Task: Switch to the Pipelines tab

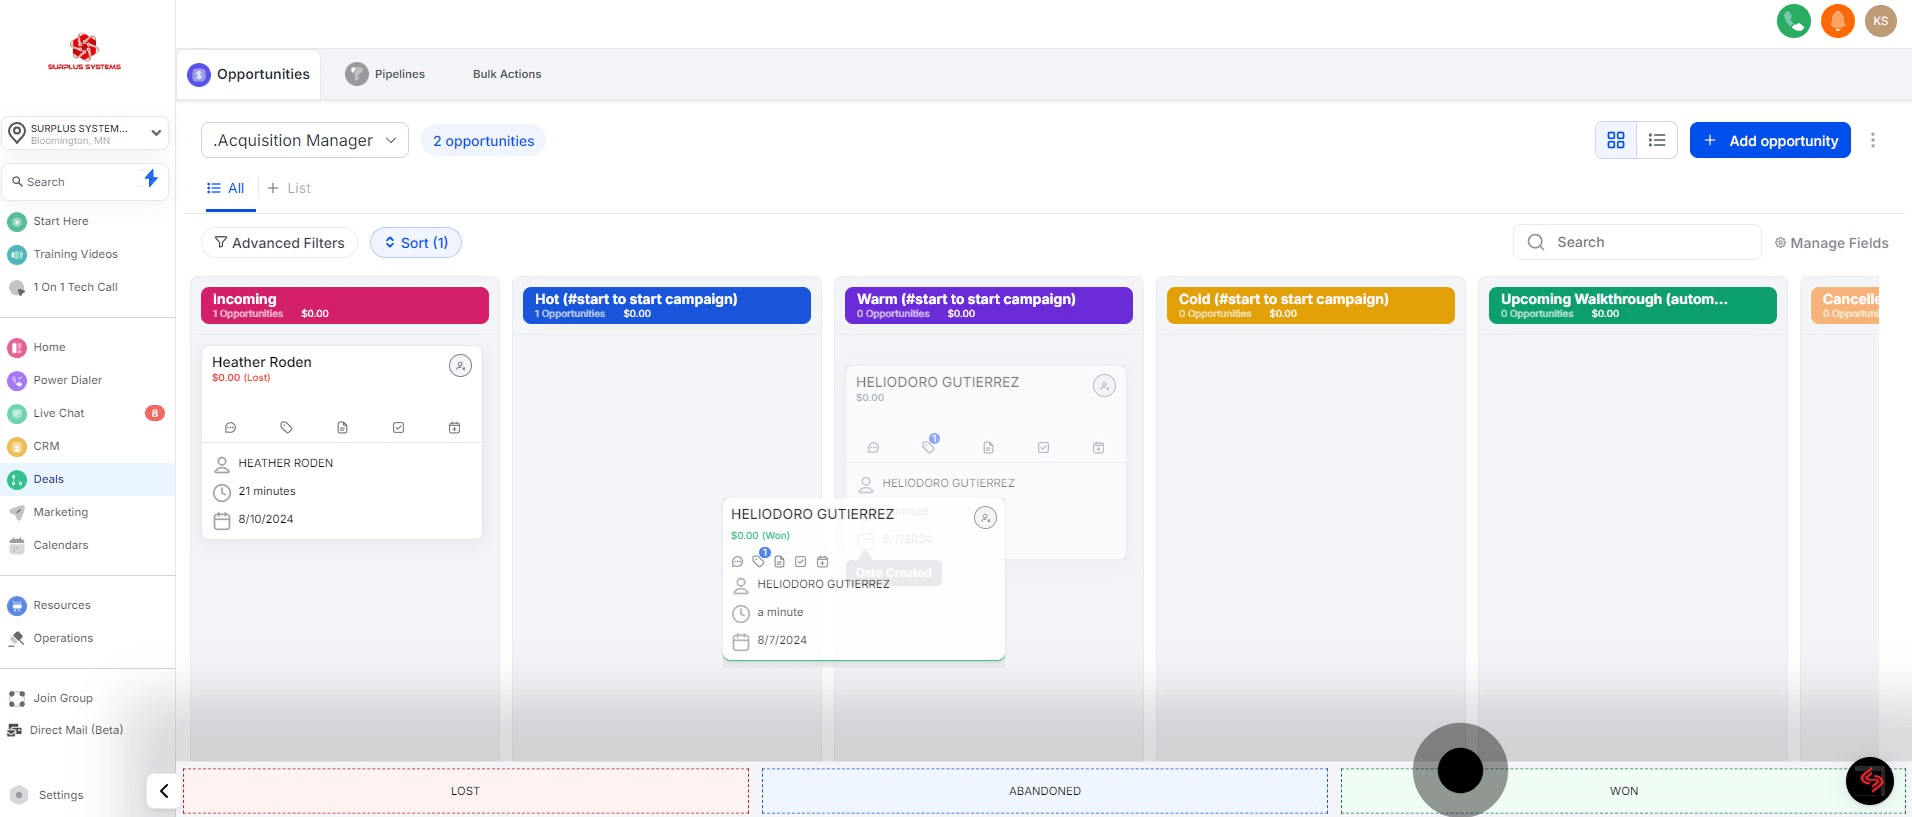Action: point(386,74)
